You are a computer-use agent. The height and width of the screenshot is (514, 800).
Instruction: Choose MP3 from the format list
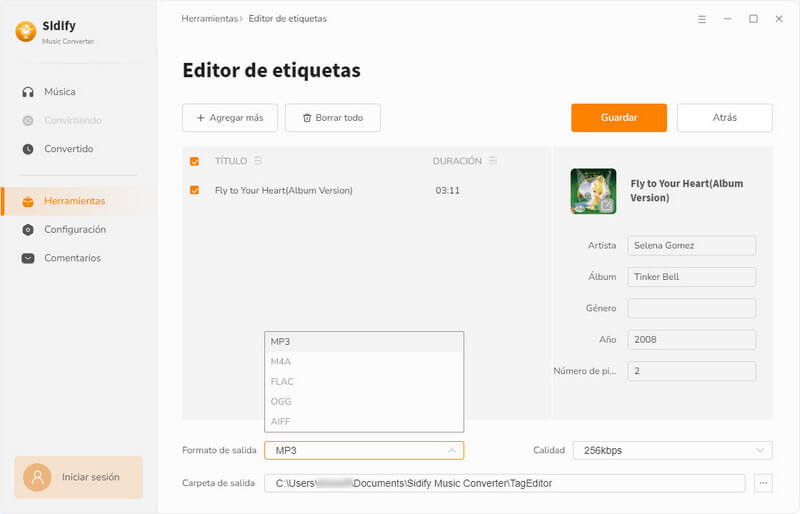364,342
